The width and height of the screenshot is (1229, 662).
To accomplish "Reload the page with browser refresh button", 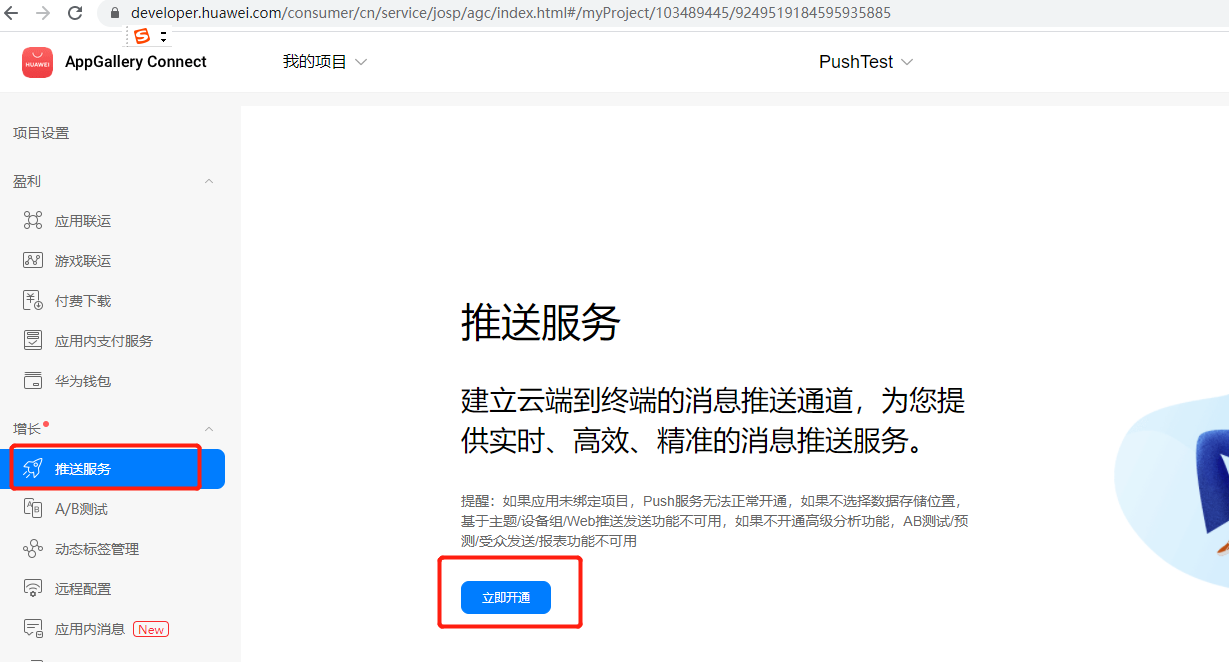I will click(75, 13).
